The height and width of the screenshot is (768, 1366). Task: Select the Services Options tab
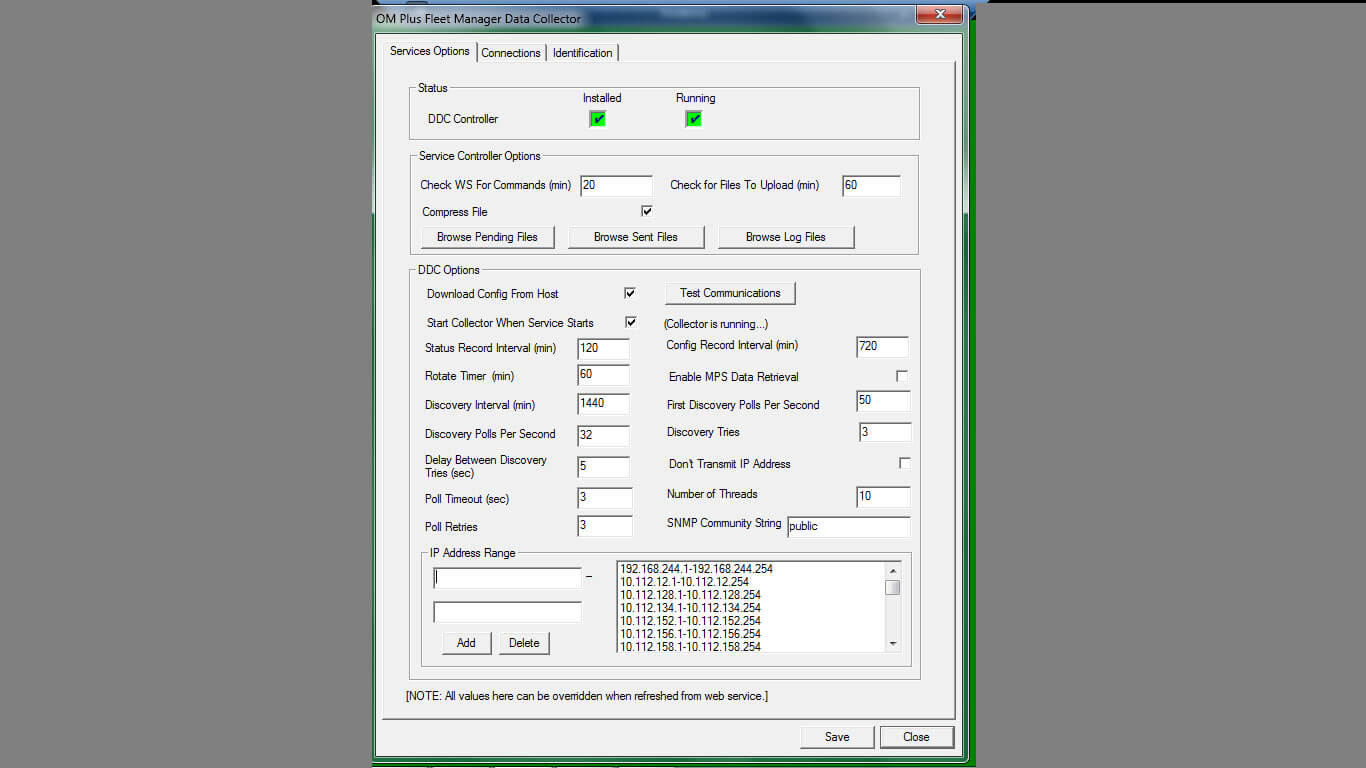click(429, 52)
